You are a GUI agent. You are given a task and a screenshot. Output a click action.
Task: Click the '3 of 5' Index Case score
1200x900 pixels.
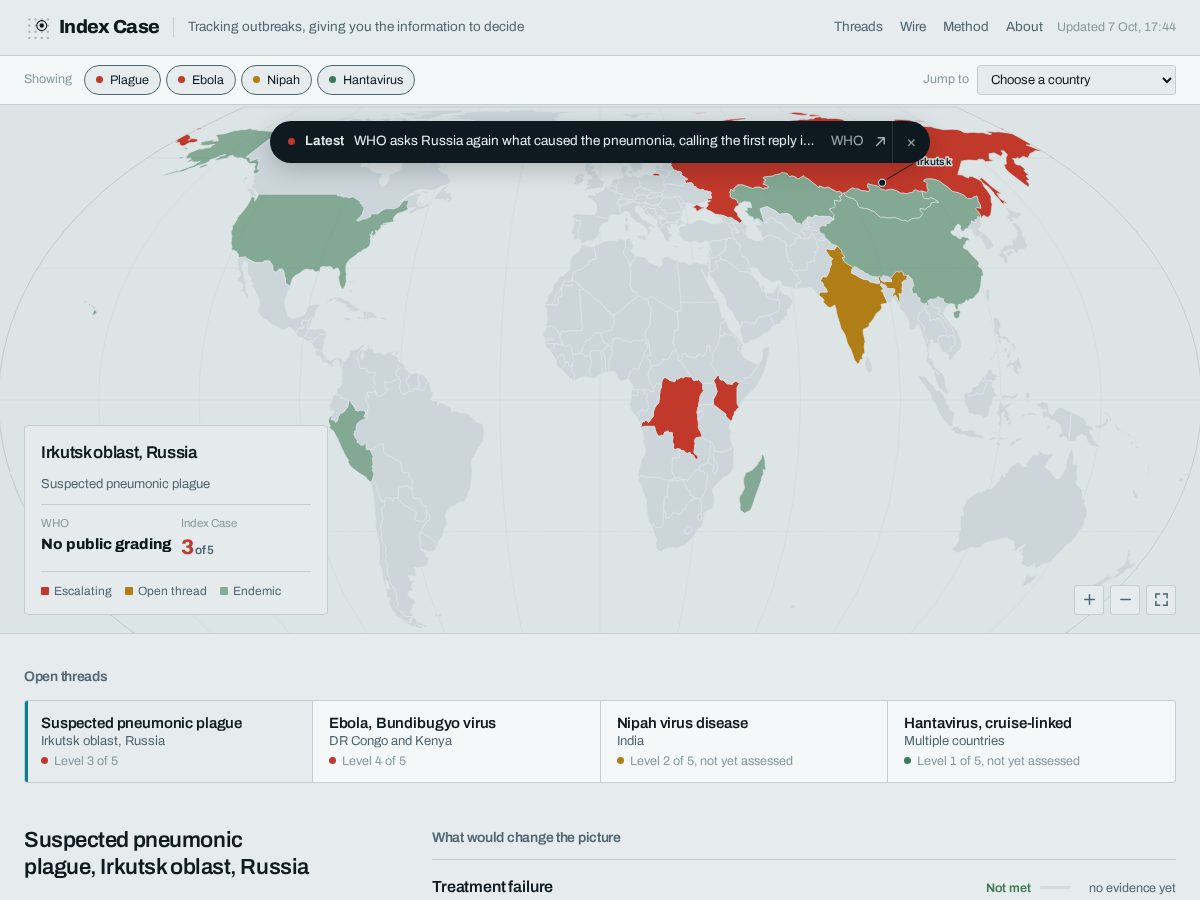197,547
